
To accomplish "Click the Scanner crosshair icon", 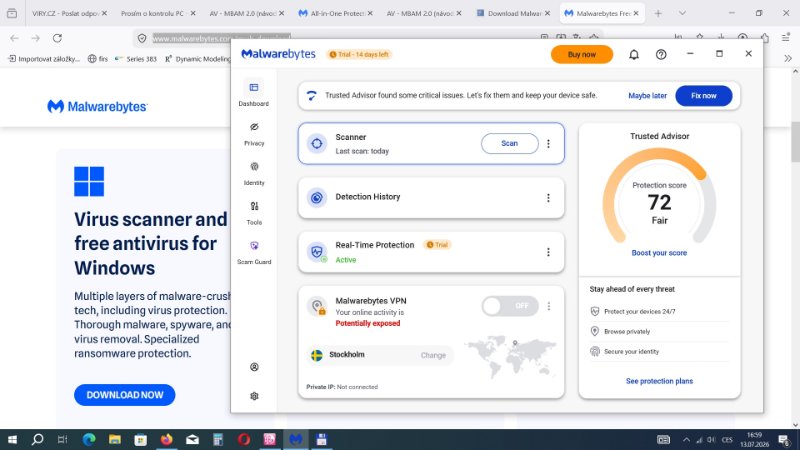I will 317,143.
